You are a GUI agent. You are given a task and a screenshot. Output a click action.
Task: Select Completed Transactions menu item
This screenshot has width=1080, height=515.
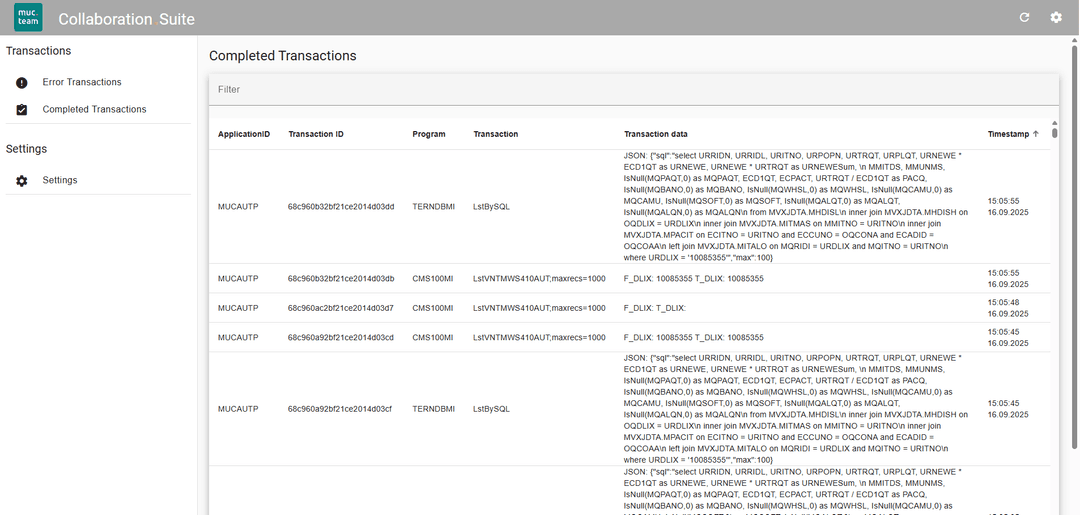pyautogui.click(x=94, y=110)
